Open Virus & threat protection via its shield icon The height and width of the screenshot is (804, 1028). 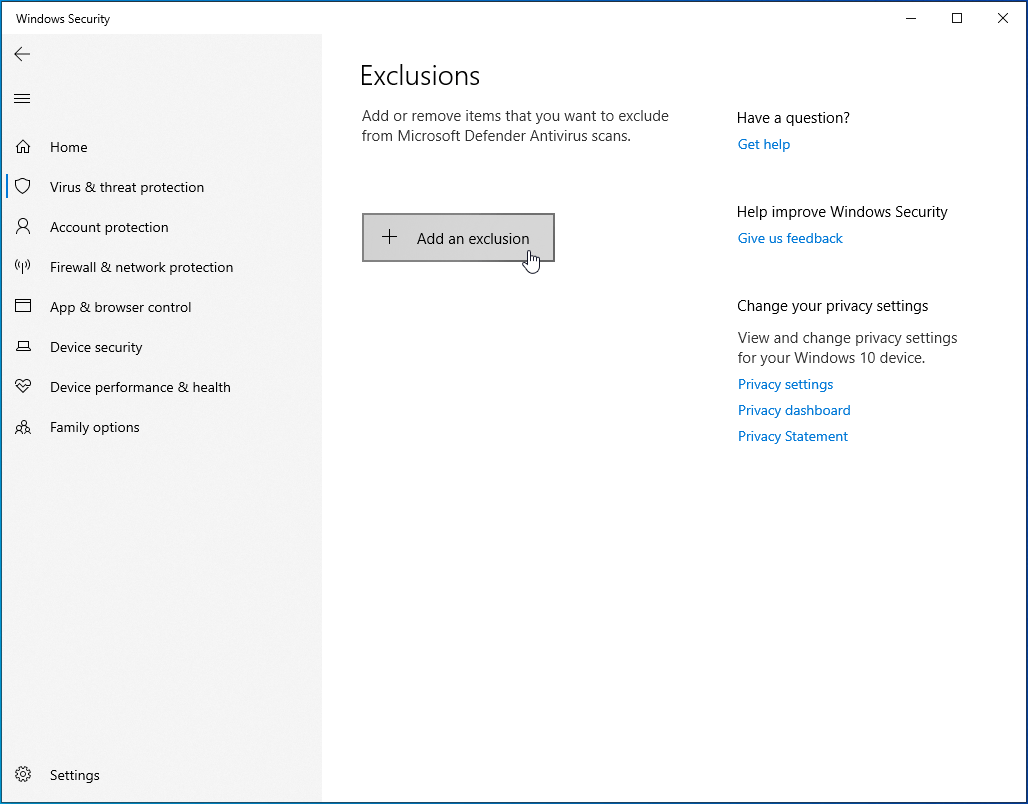coord(23,186)
